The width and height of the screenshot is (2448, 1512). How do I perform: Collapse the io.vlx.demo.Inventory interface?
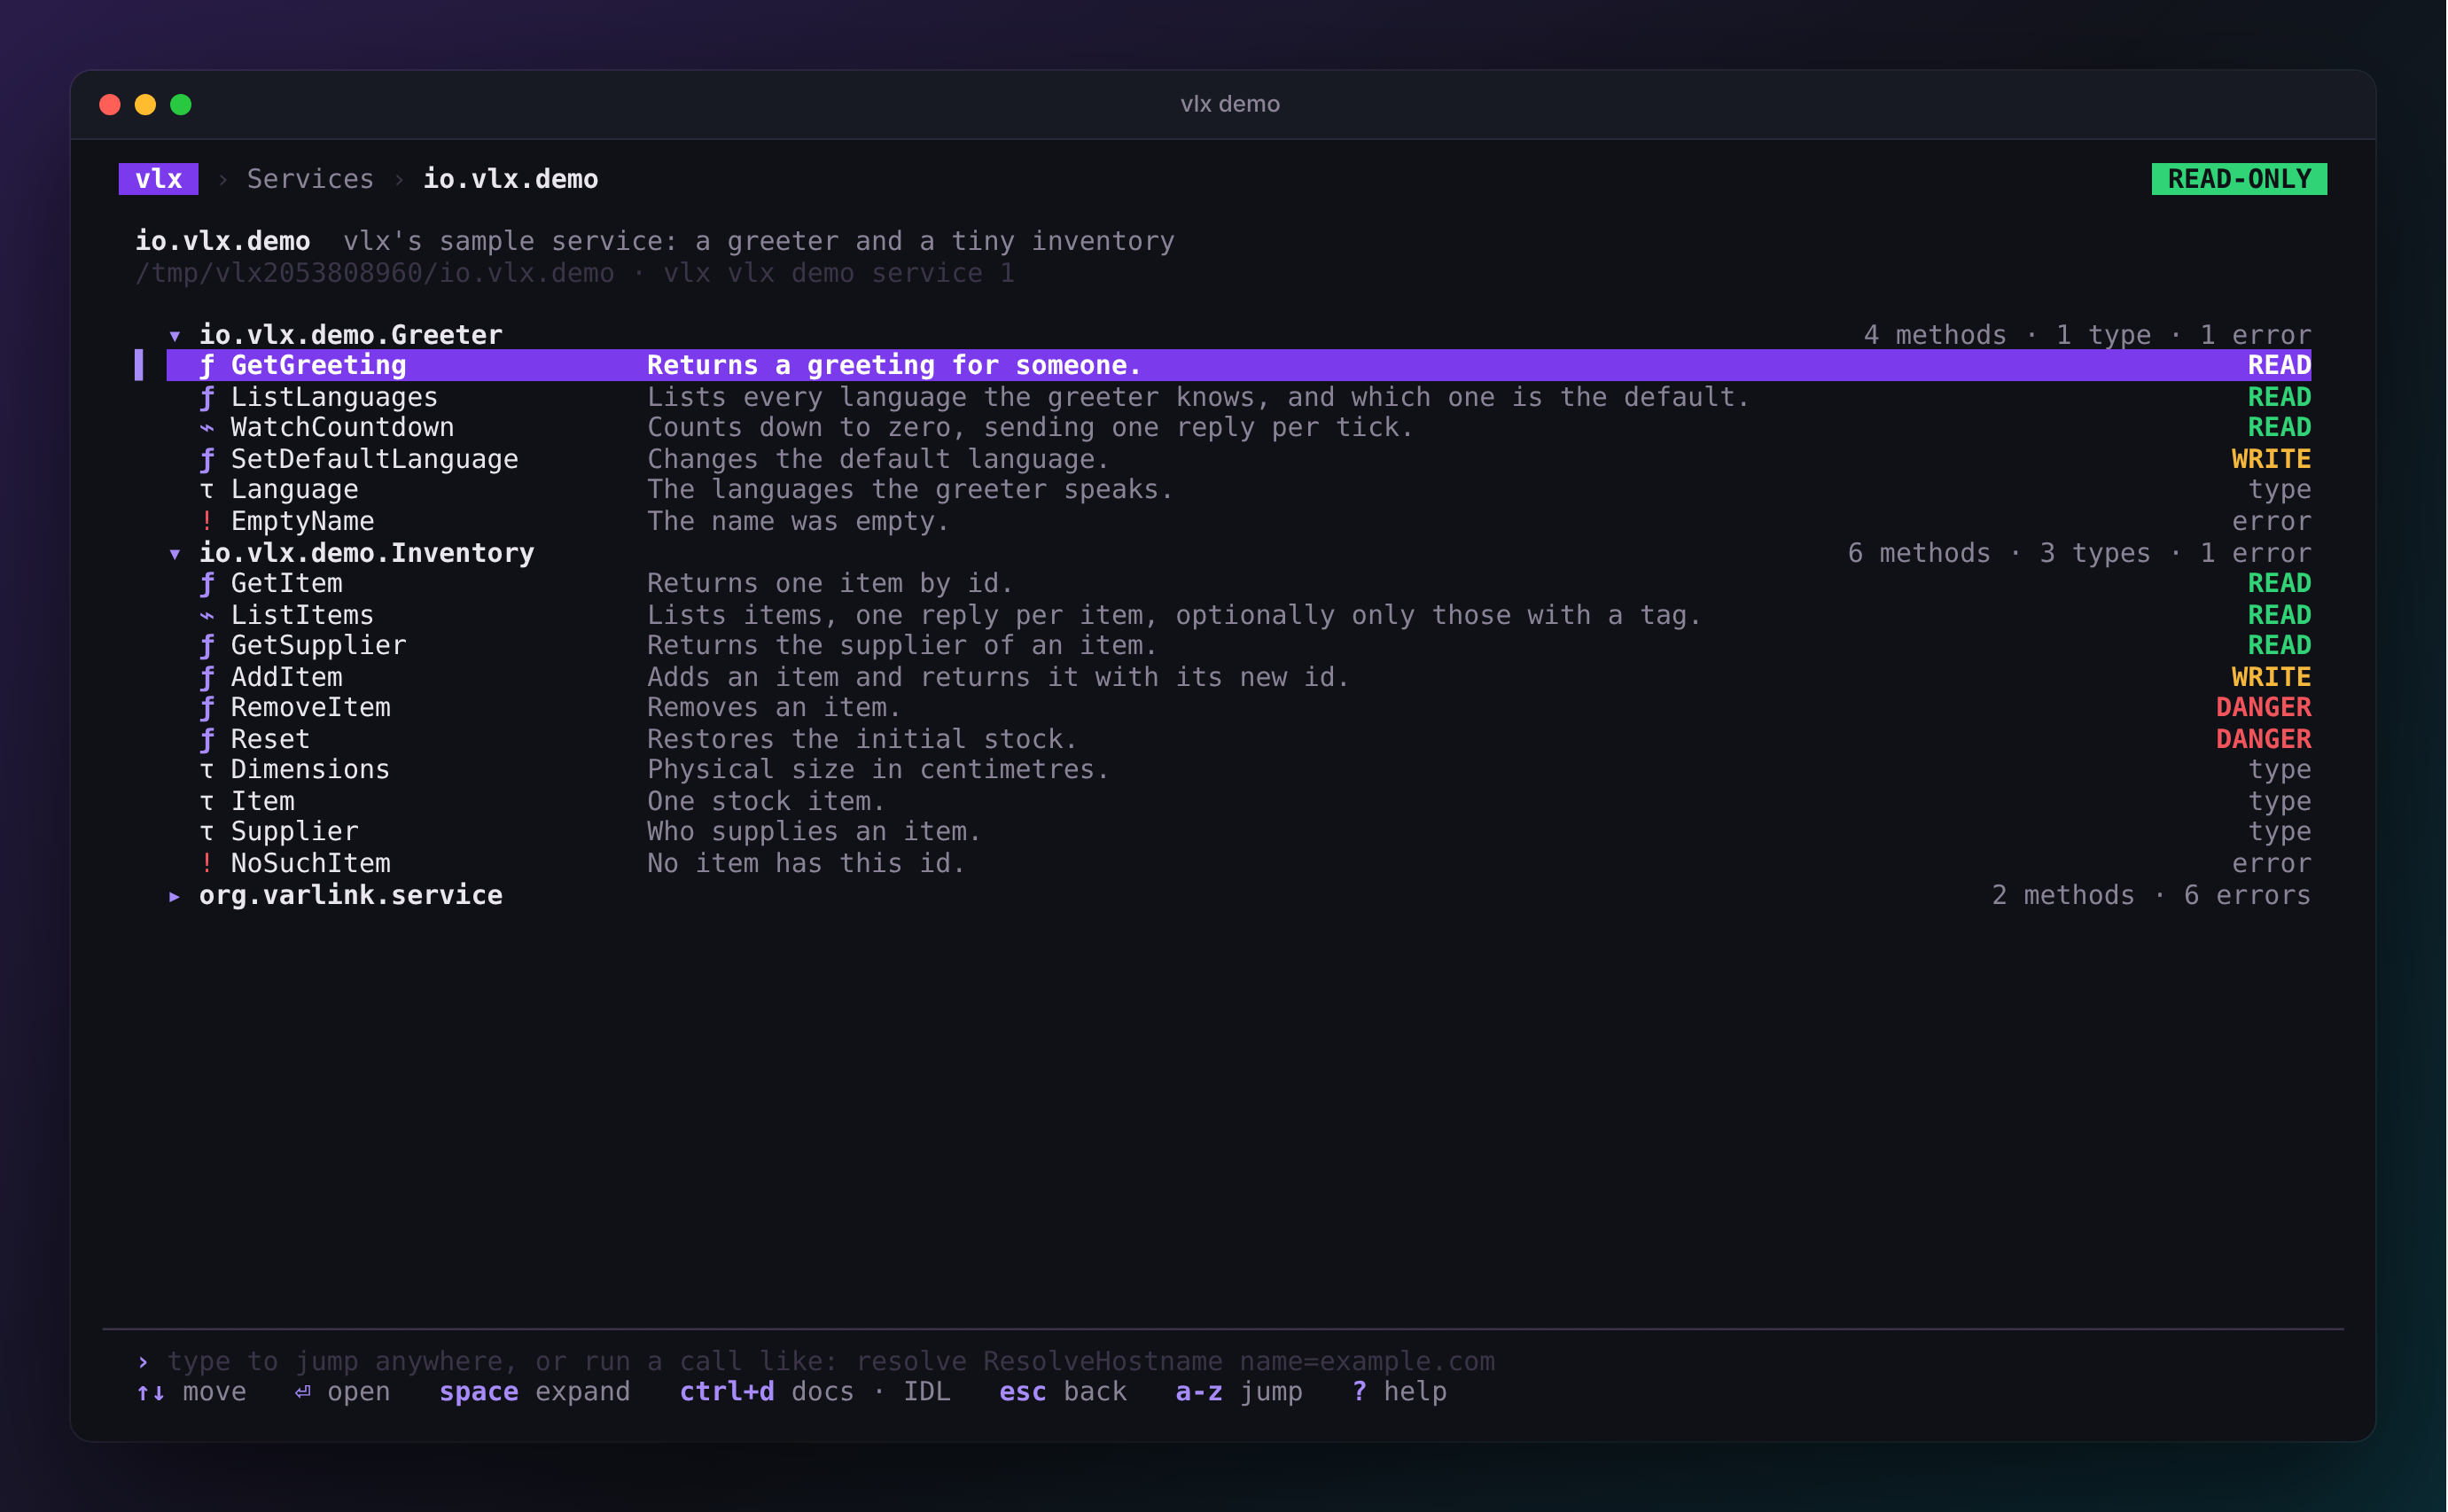(175, 553)
